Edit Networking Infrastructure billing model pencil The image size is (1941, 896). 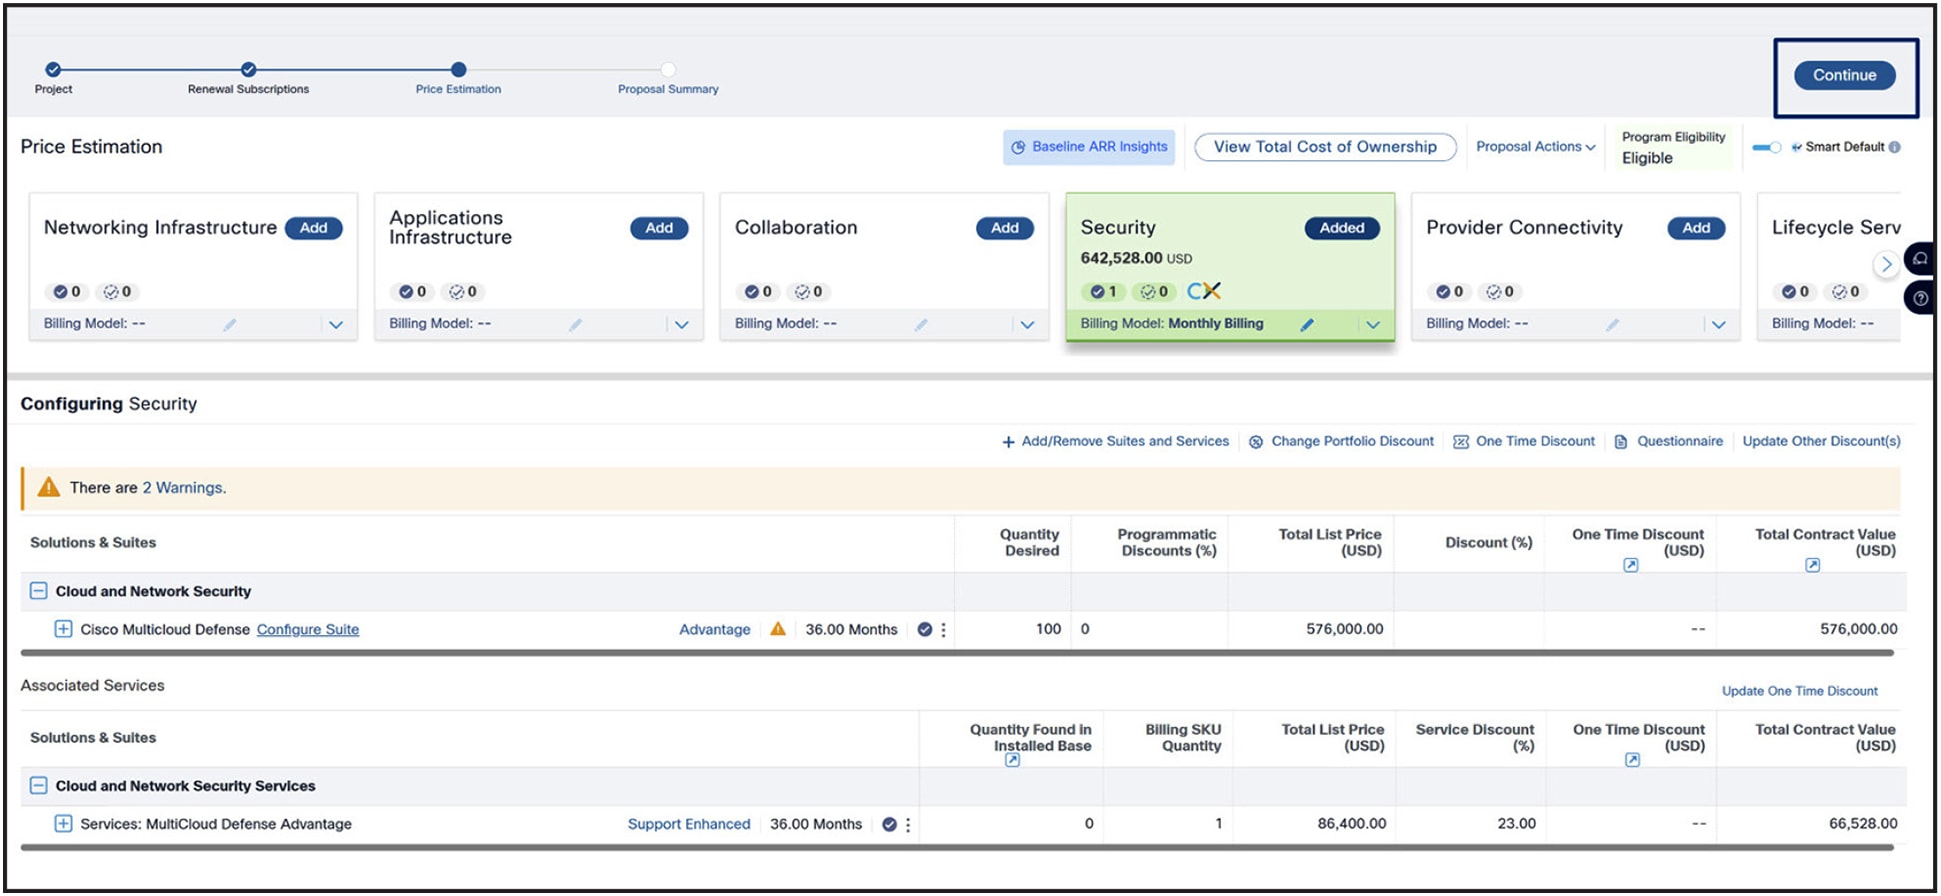[x=229, y=325]
